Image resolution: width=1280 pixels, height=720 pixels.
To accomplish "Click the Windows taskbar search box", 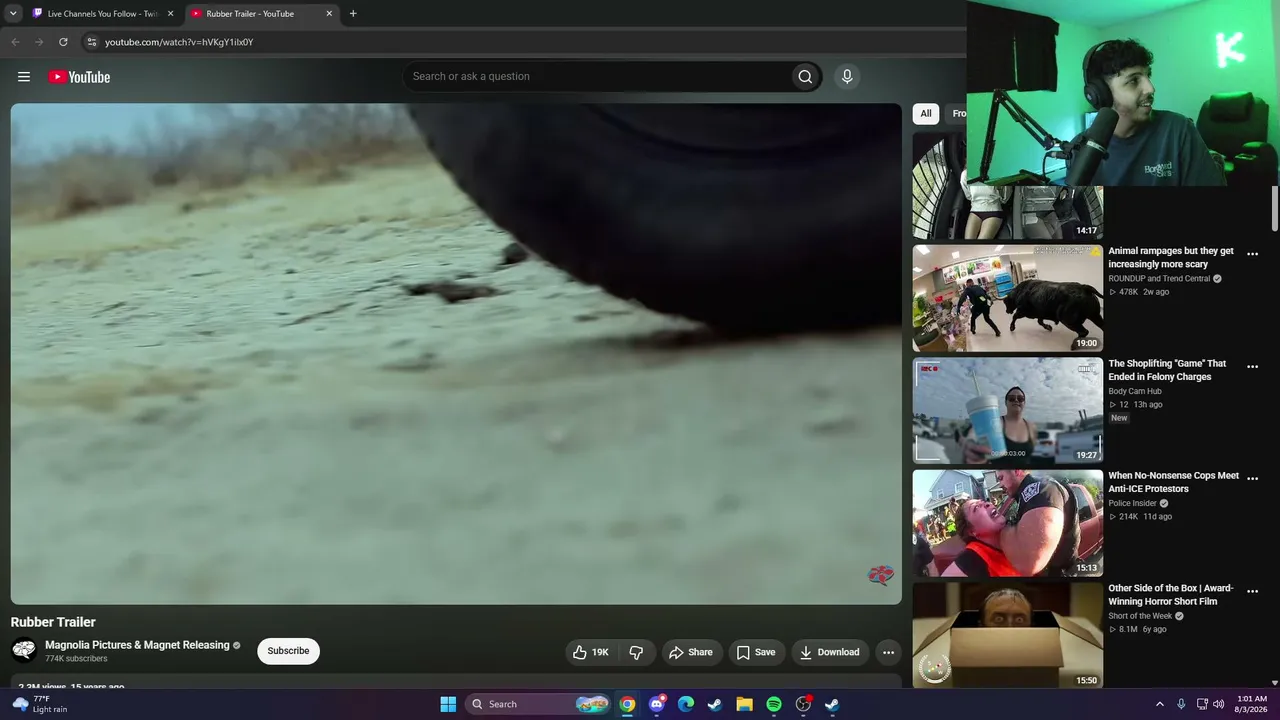I will pos(538,704).
